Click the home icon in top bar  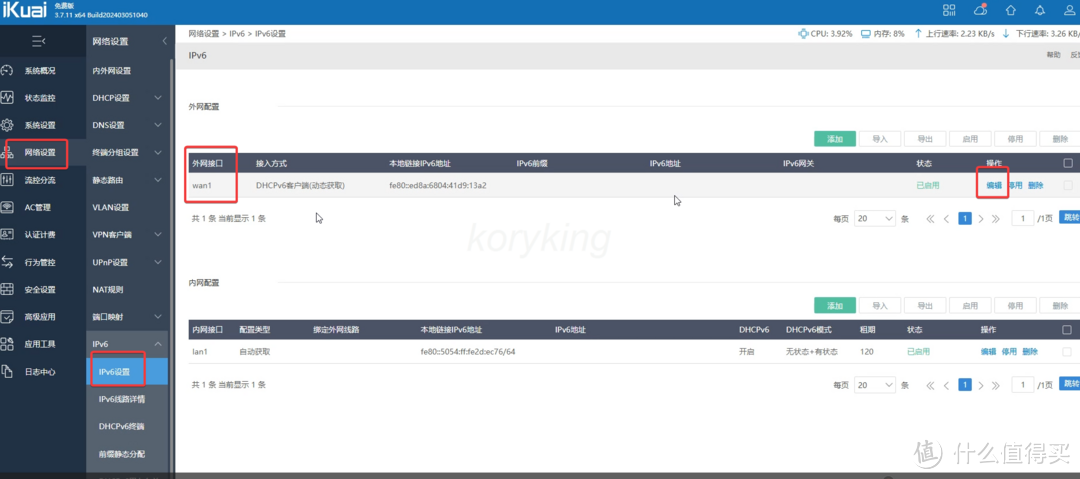tap(1012, 10)
